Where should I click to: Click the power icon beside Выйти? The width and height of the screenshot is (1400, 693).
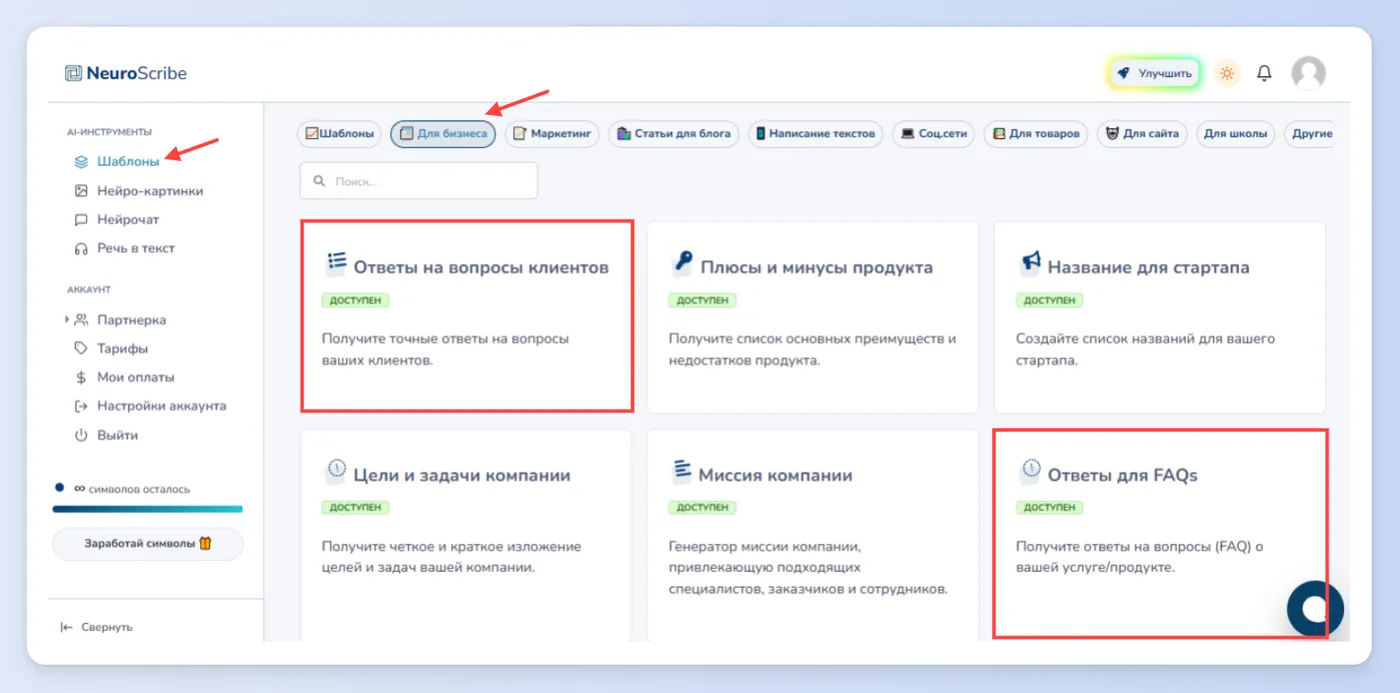[x=82, y=435]
